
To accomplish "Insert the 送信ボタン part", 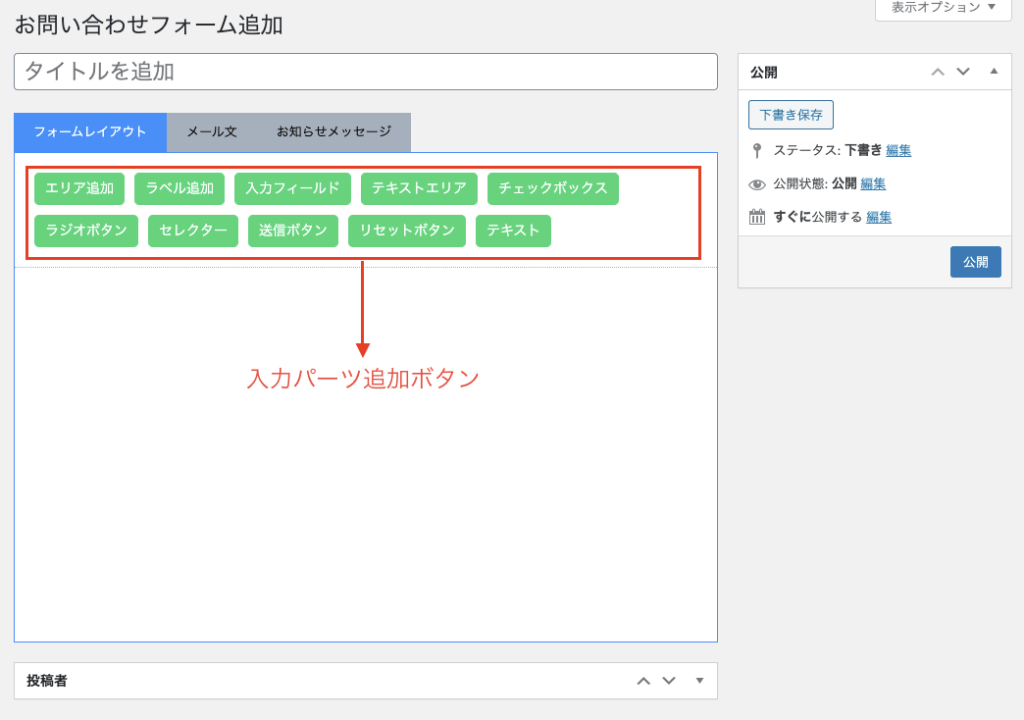I will [x=292, y=230].
